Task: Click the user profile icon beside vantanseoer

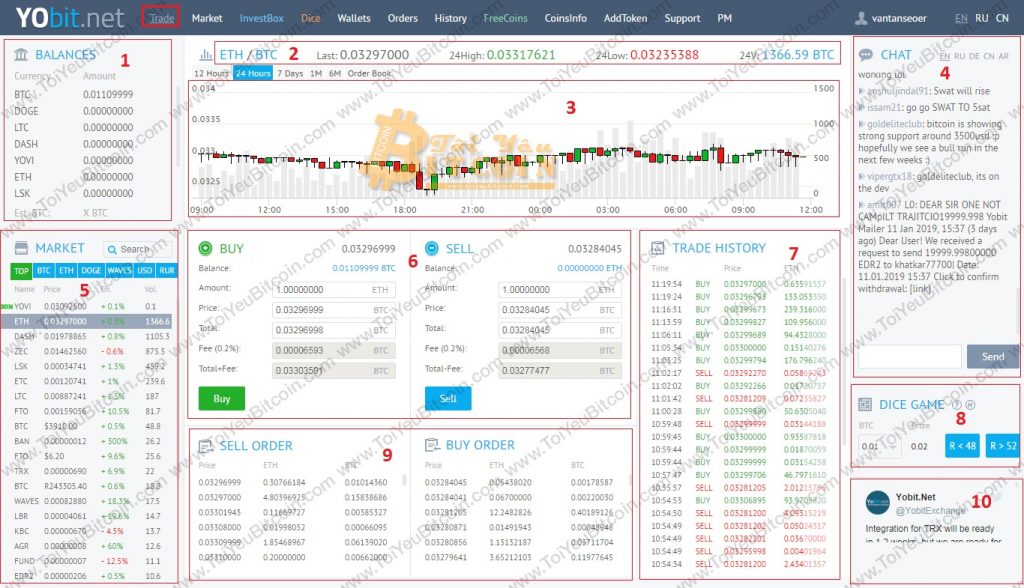Action: (x=861, y=18)
